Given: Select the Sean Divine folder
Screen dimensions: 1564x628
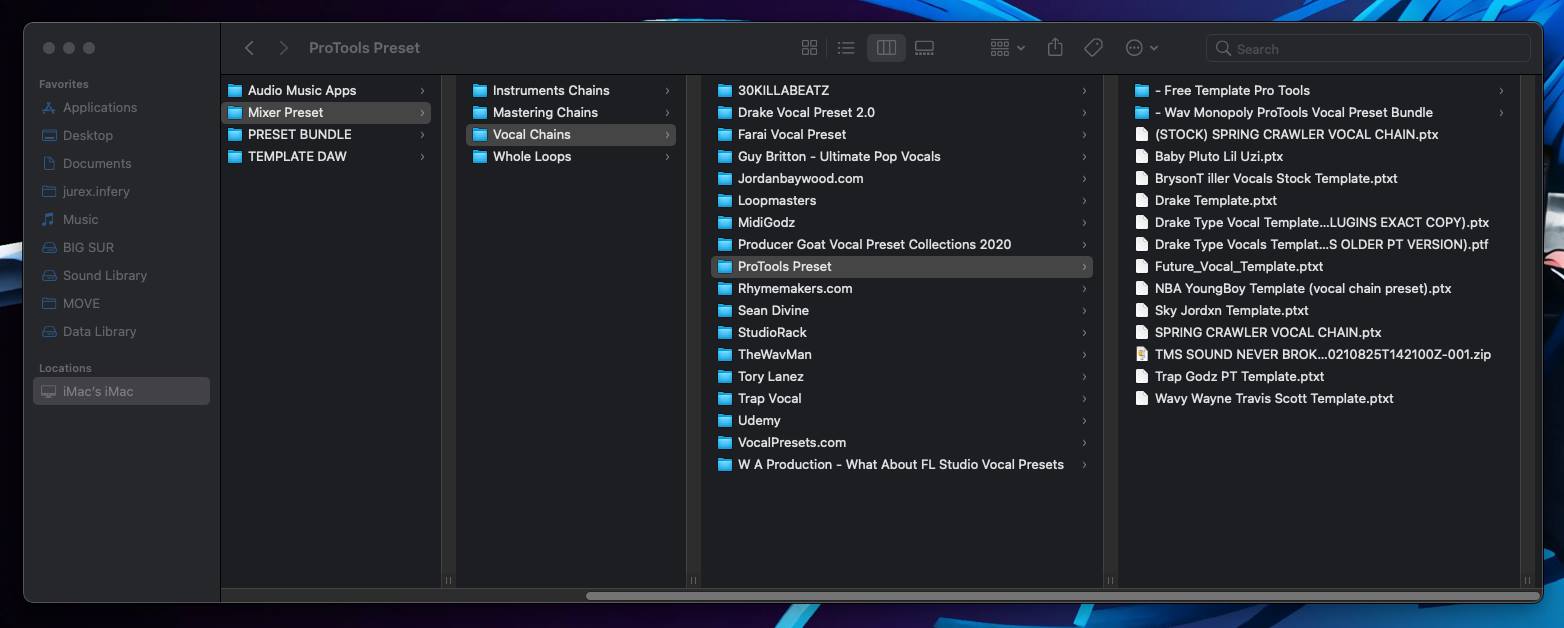Looking at the screenshot, I should [x=902, y=310].
